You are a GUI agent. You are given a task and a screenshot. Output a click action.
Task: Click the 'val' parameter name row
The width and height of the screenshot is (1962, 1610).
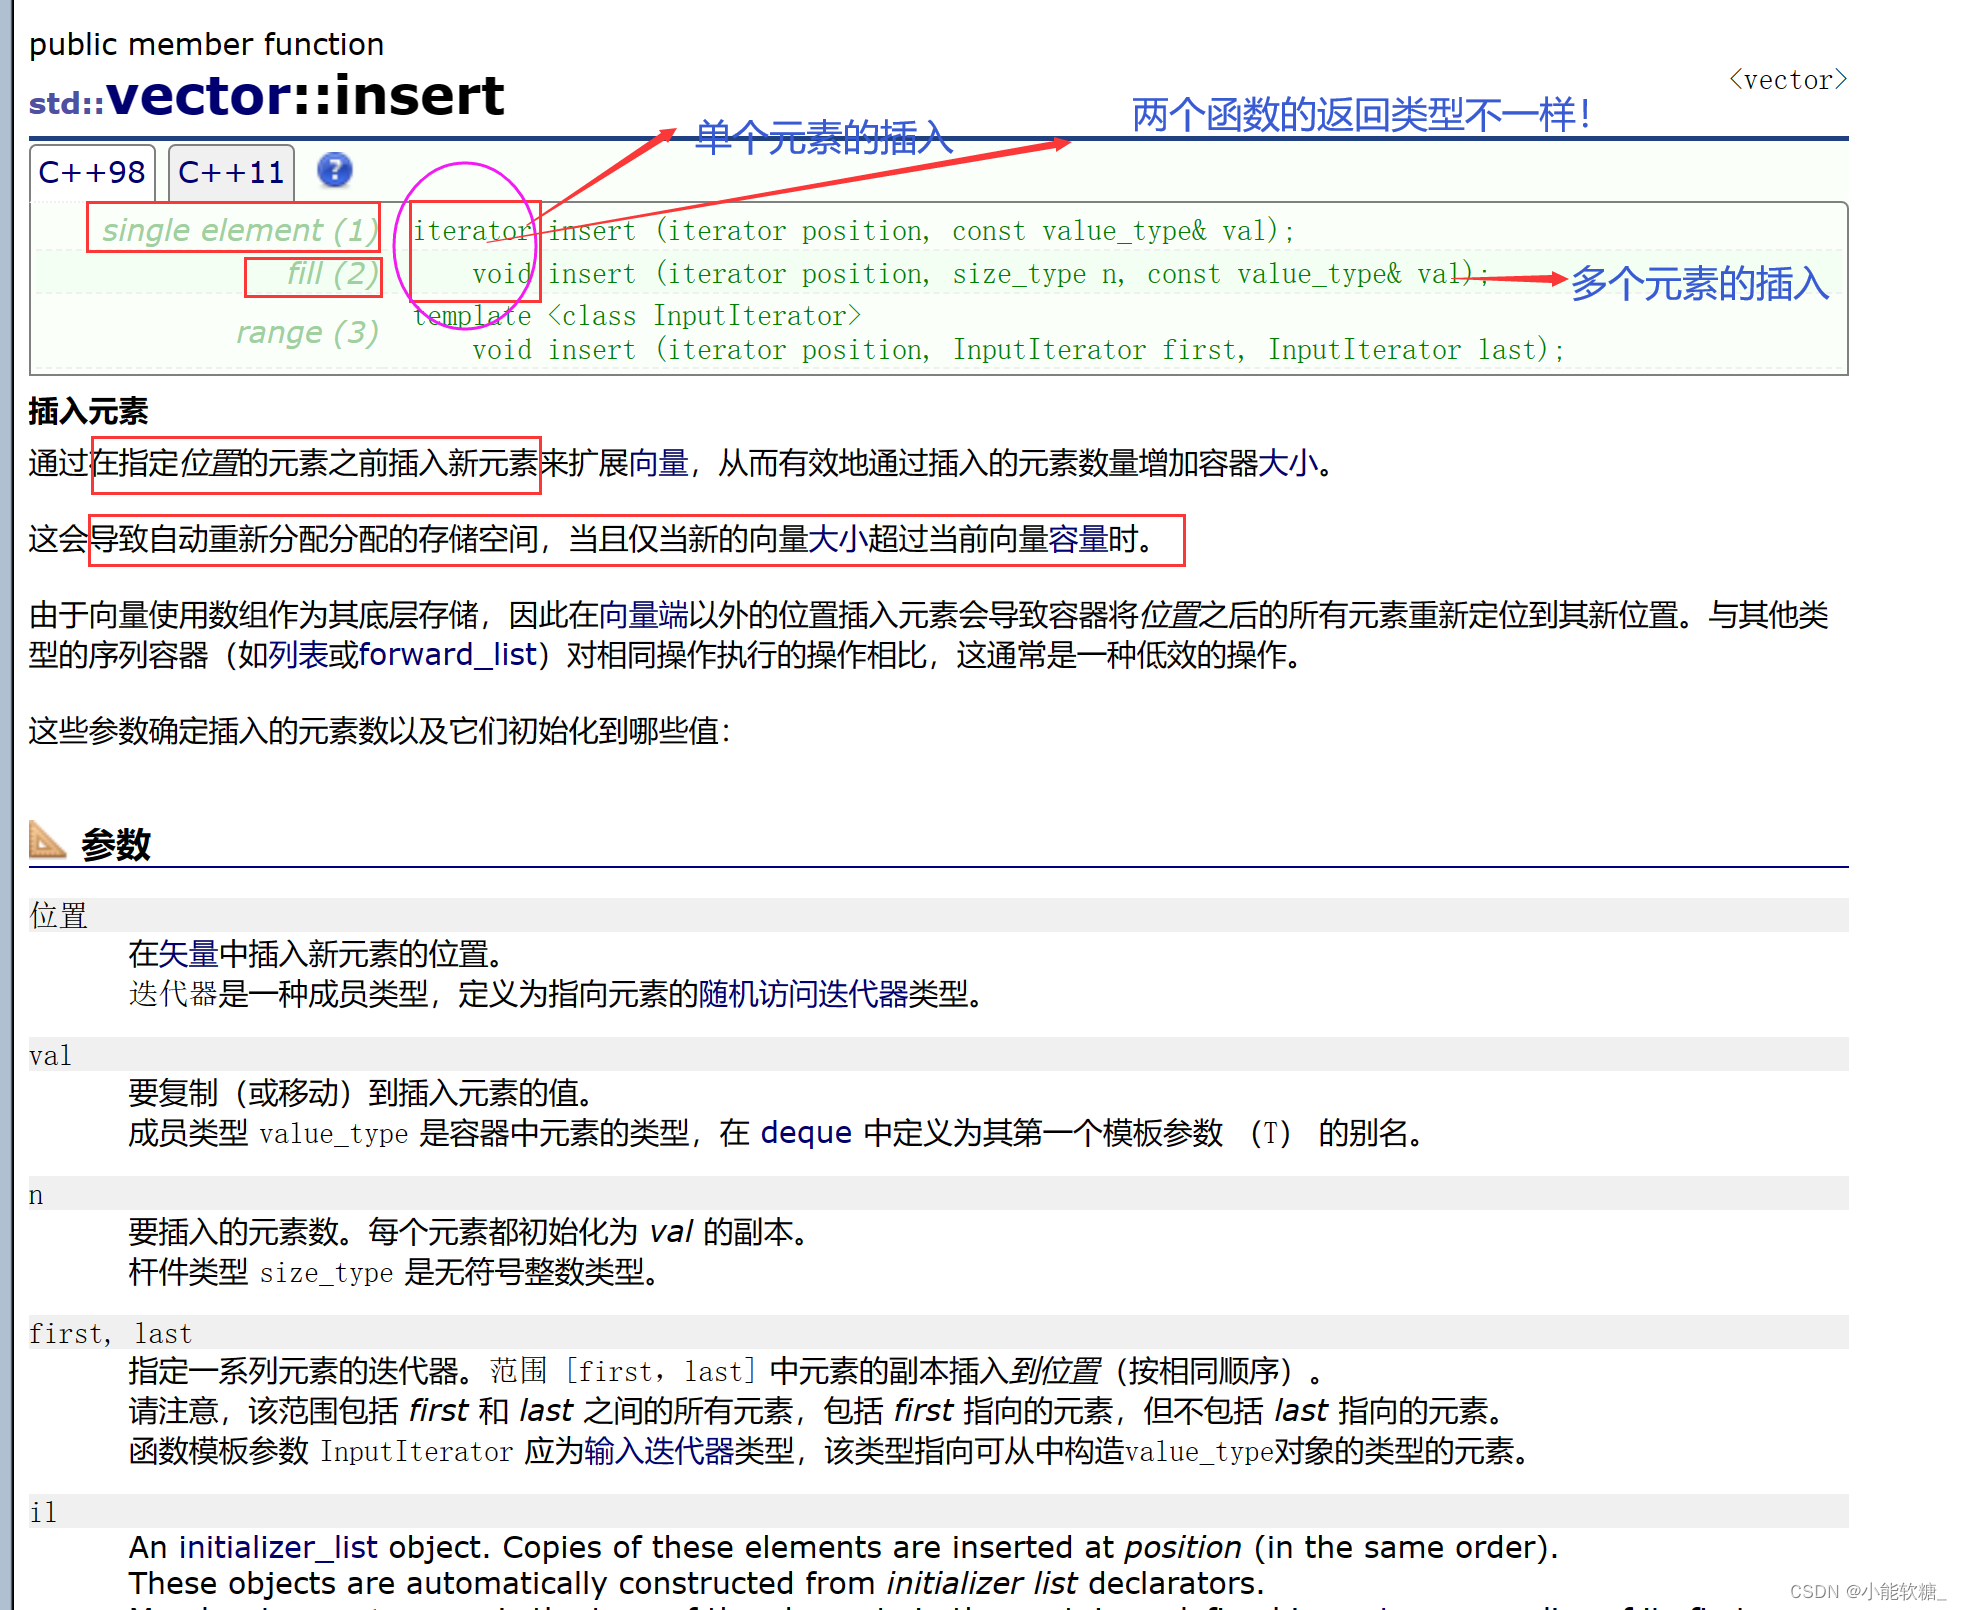coord(938,1055)
